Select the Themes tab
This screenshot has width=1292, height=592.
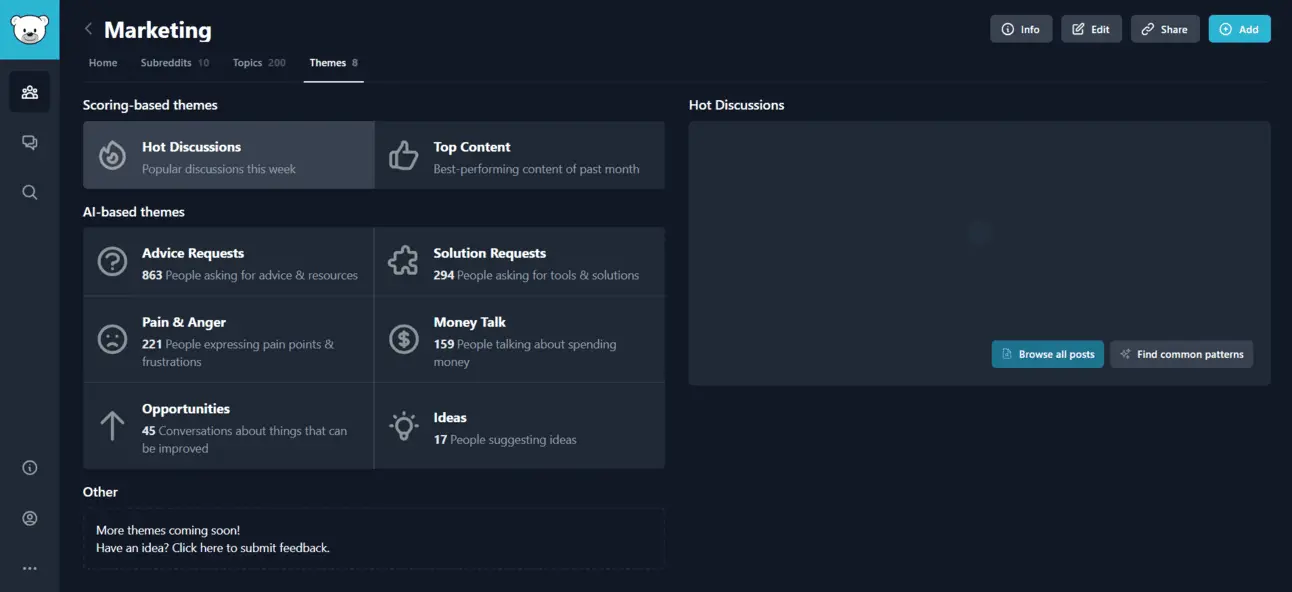pyautogui.click(x=334, y=63)
